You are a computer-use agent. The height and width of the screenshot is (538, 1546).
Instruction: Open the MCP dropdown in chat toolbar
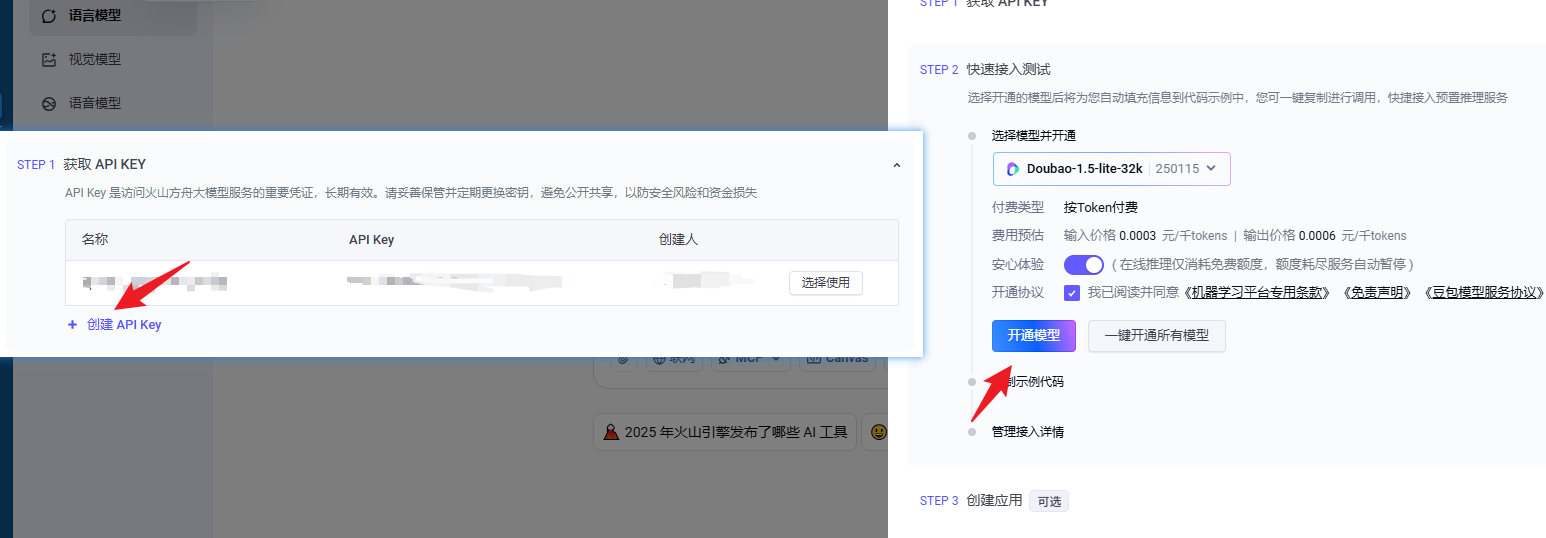[749, 362]
